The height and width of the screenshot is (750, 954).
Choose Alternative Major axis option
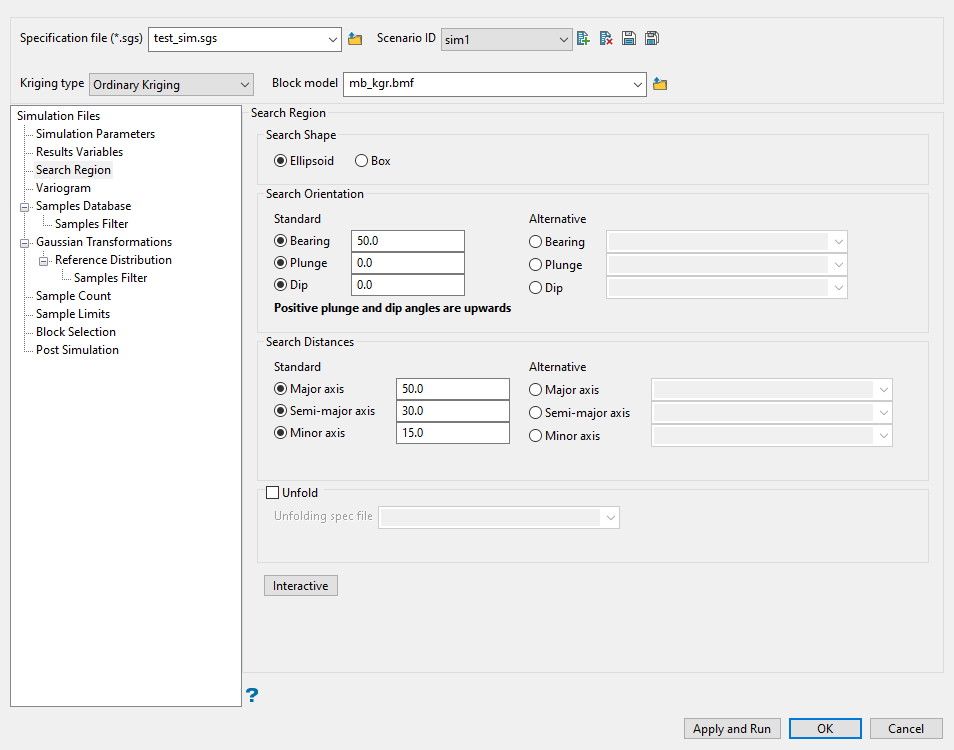[x=536, y=390]
